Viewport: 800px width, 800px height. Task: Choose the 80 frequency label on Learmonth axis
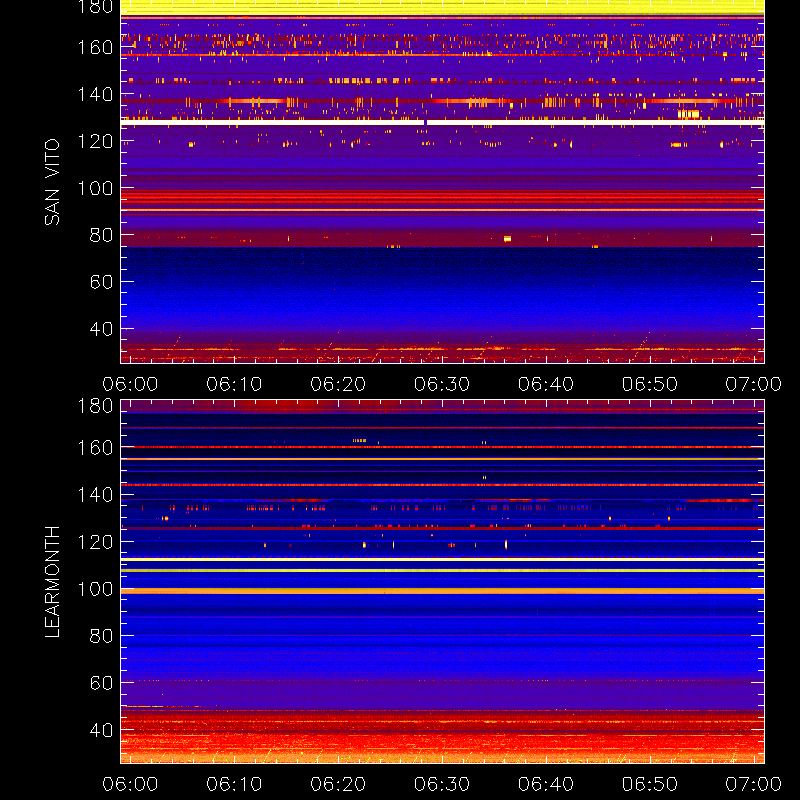click(101, 636)
